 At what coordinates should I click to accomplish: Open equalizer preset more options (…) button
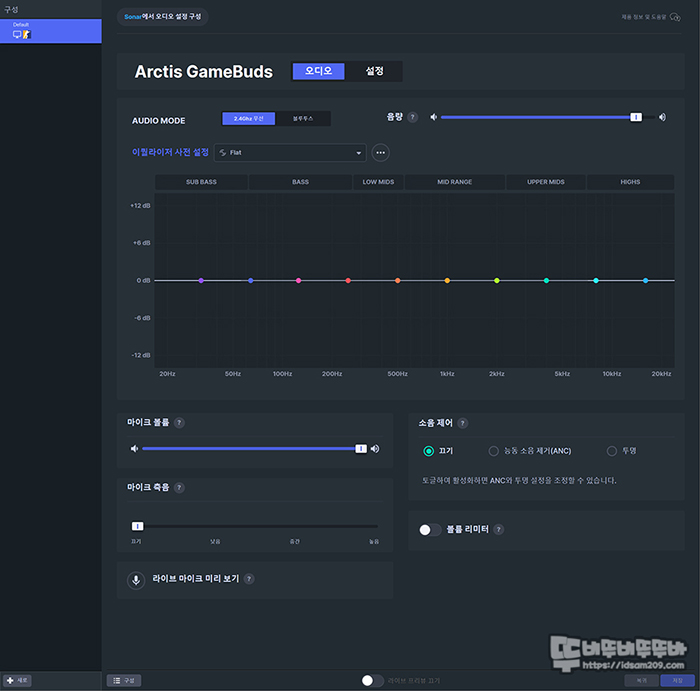pos(380,153)
